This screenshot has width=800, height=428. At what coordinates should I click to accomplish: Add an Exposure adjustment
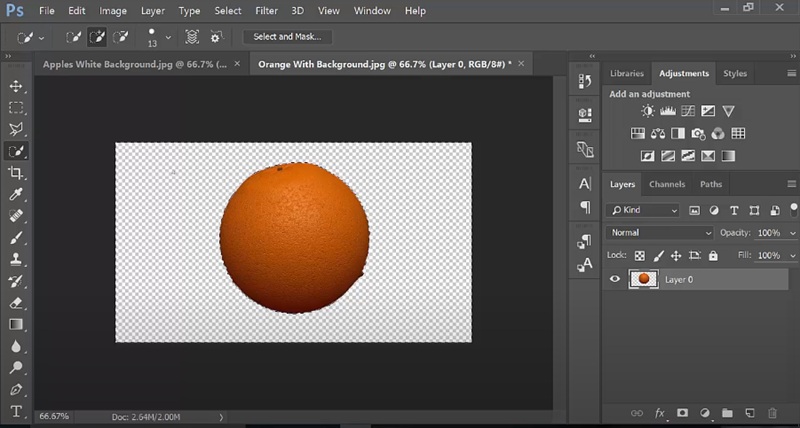point(708,111)
